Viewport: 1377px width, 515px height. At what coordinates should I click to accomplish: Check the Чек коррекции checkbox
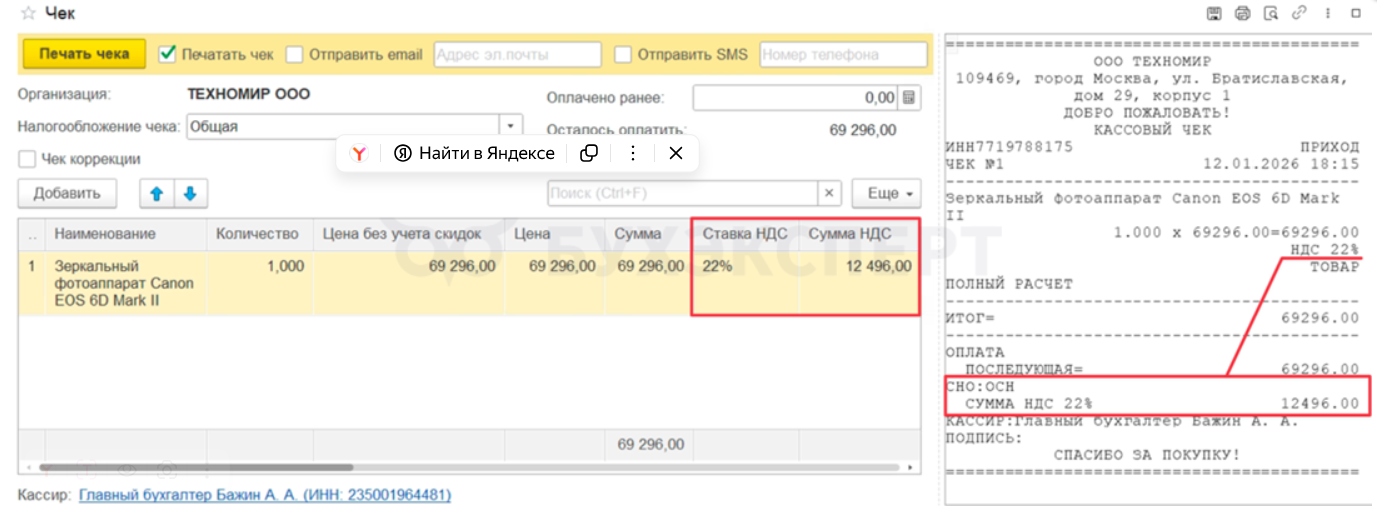[x=27, y=159]
